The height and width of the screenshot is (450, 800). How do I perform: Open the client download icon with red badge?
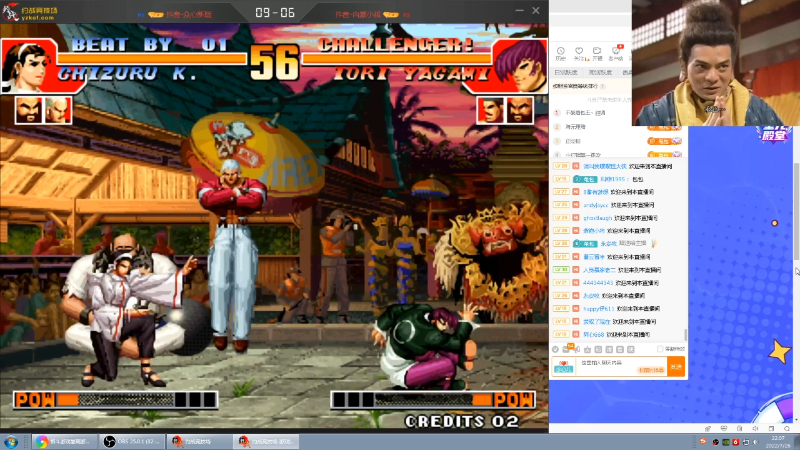click(x=616, y=53)
